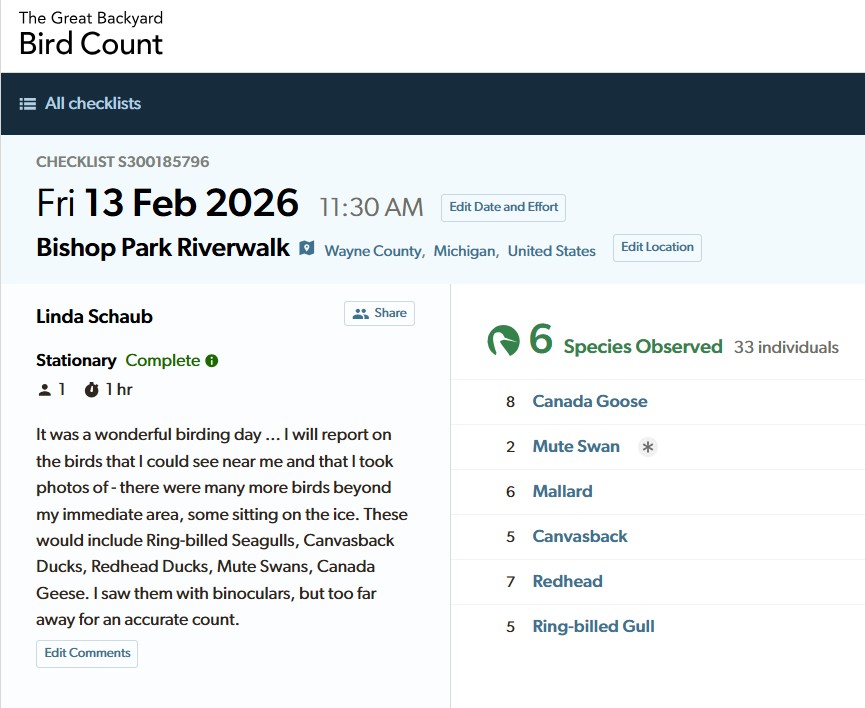The height and width of the screenshot is (708, 865).
Task: Click the Great Backyard Bird Count logo
Action: click(91, 35)
